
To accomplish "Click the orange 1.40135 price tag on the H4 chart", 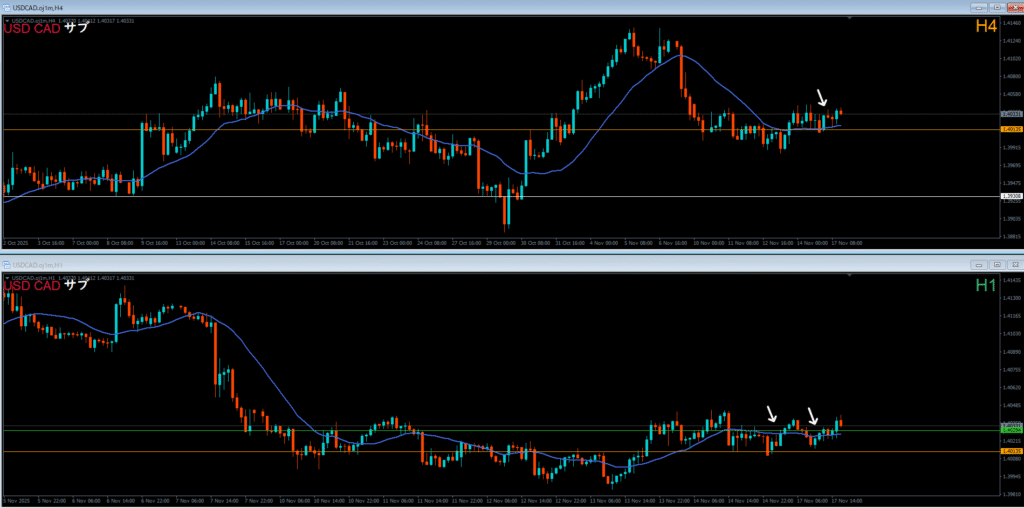I will 1010,129.
